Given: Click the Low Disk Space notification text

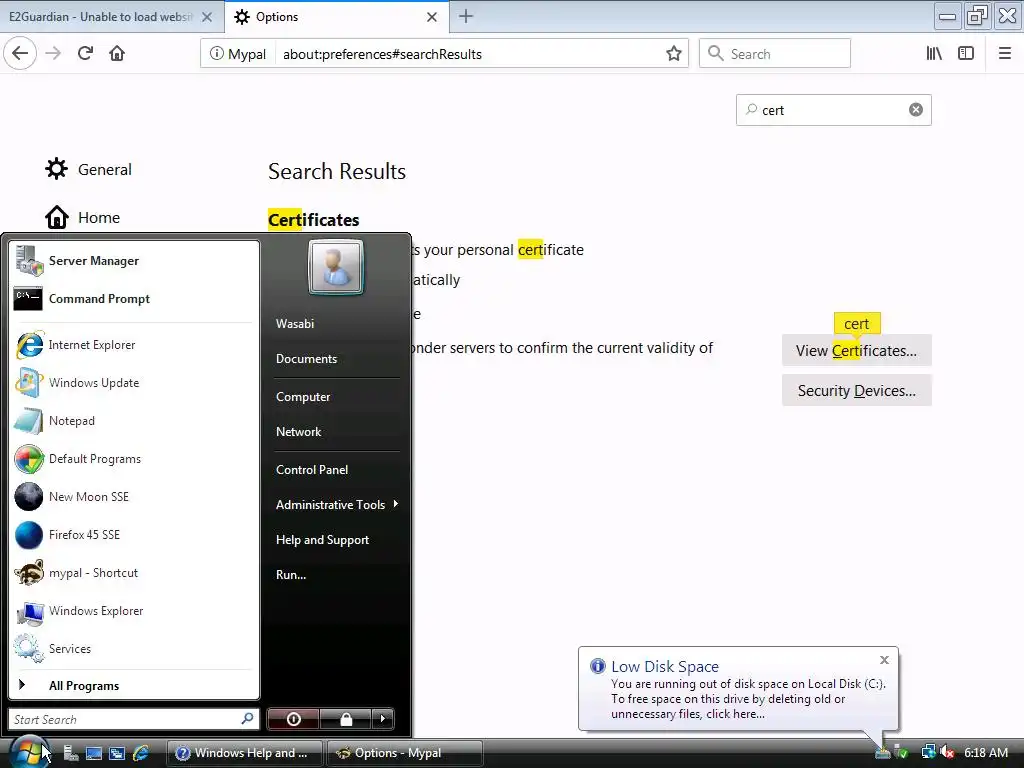Looking at the screenshot, I should click(748, 699).
